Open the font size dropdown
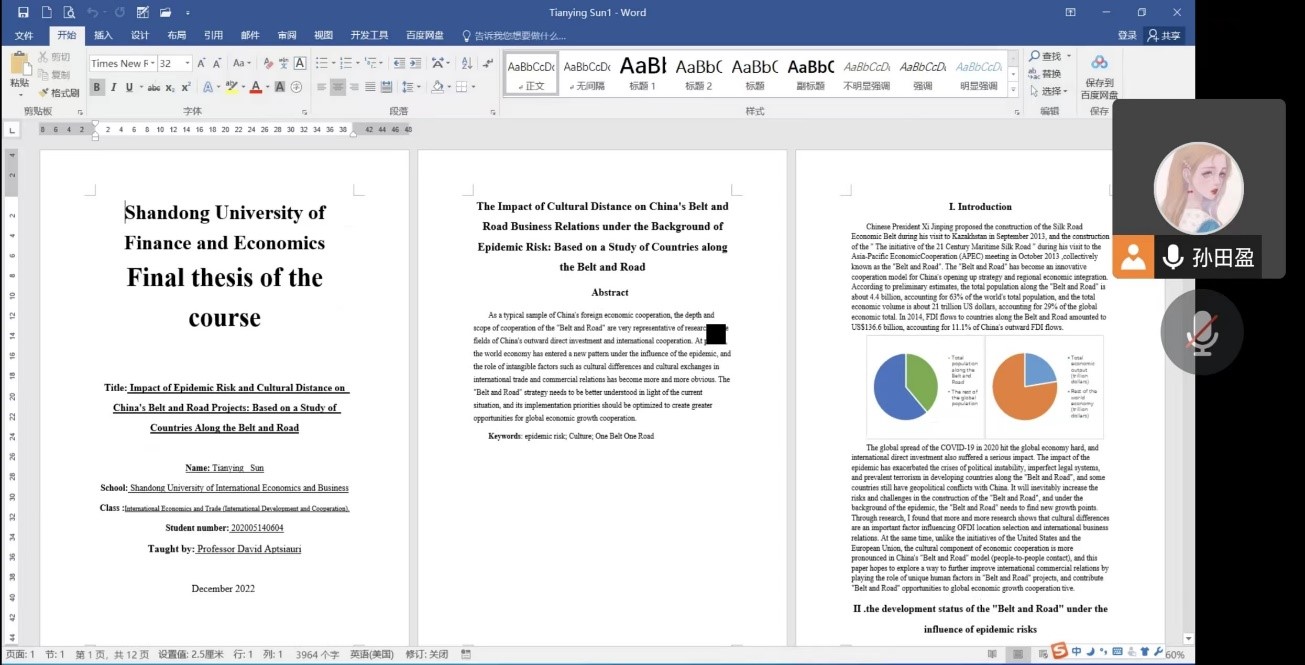The height and width of the screenshot is (665, 1305). click(188, 63)
